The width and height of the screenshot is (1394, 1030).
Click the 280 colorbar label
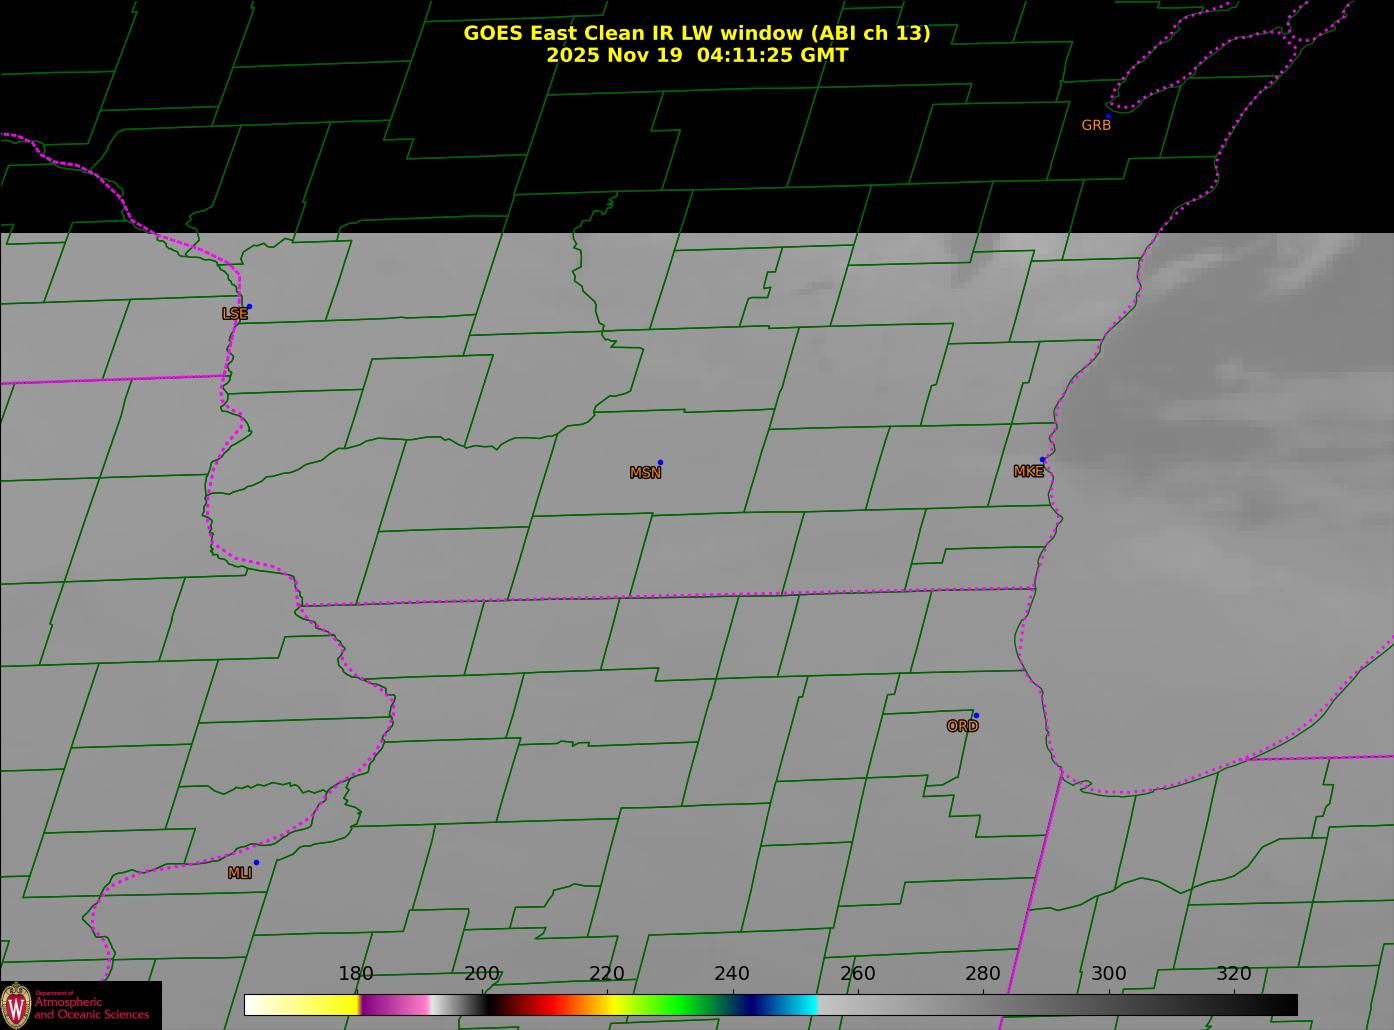pos(983,974)
